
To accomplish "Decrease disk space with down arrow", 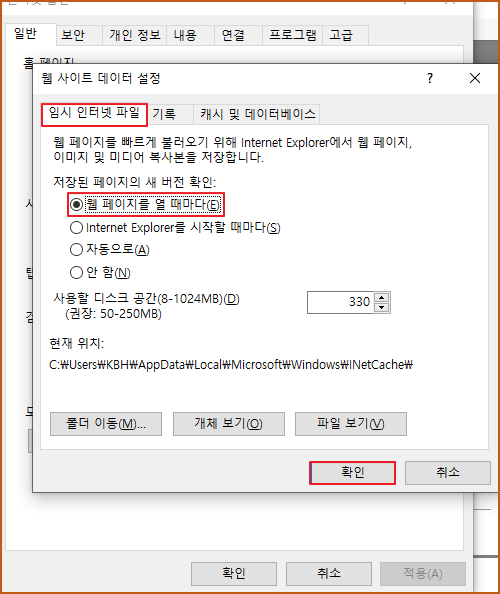I will [x=382, y=308].
